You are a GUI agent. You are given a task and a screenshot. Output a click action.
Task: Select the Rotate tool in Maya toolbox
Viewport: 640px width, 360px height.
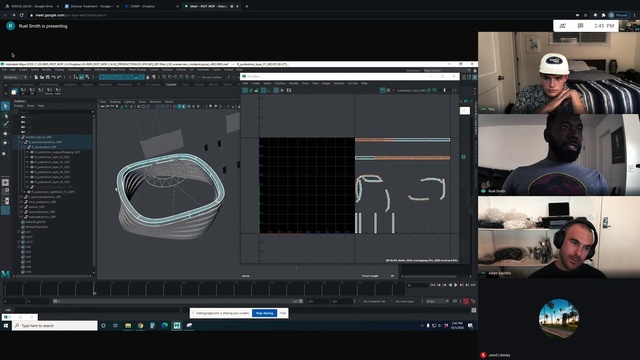point(5,143)
